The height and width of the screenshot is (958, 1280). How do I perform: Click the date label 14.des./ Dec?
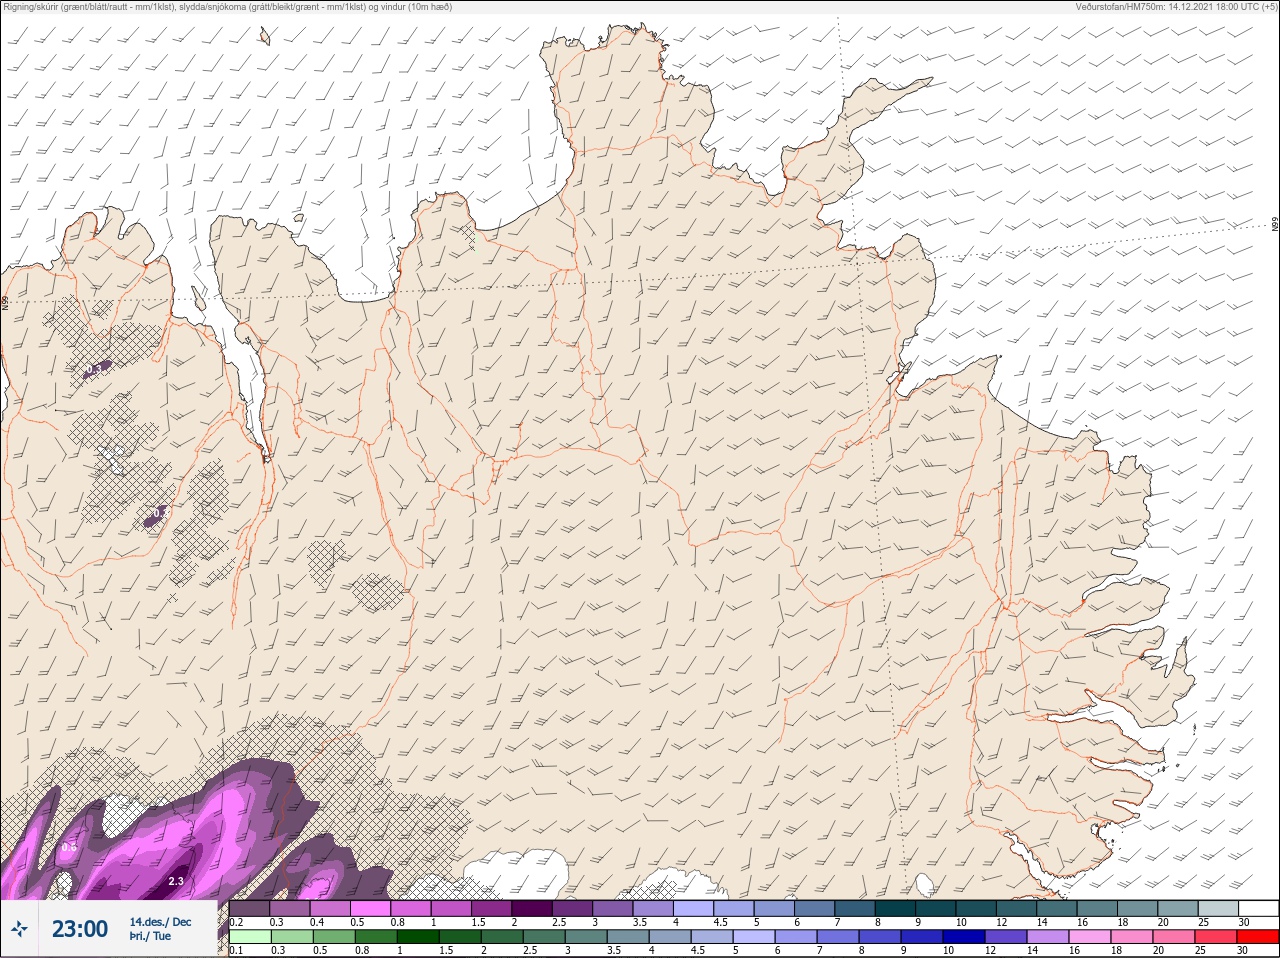pos(160,921)
